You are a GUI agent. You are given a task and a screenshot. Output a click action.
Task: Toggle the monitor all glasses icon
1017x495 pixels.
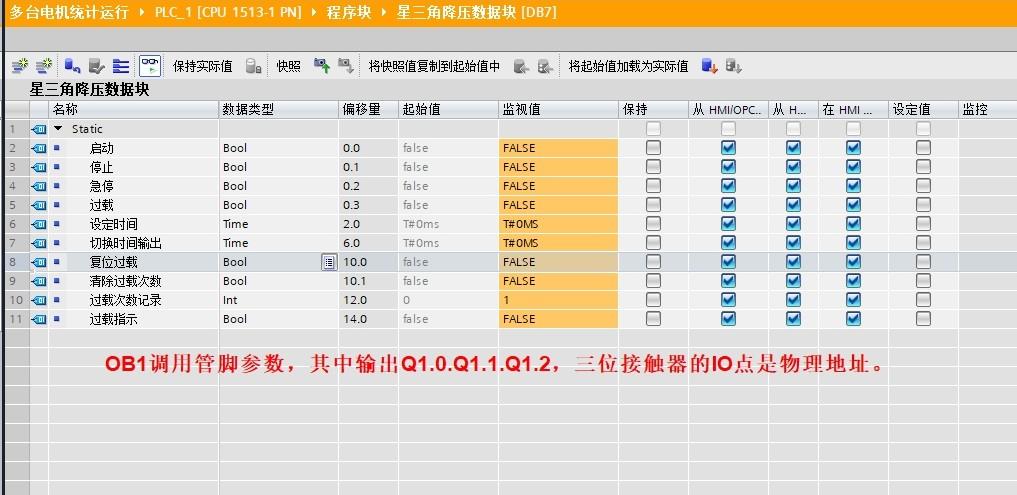click(150, 66)
